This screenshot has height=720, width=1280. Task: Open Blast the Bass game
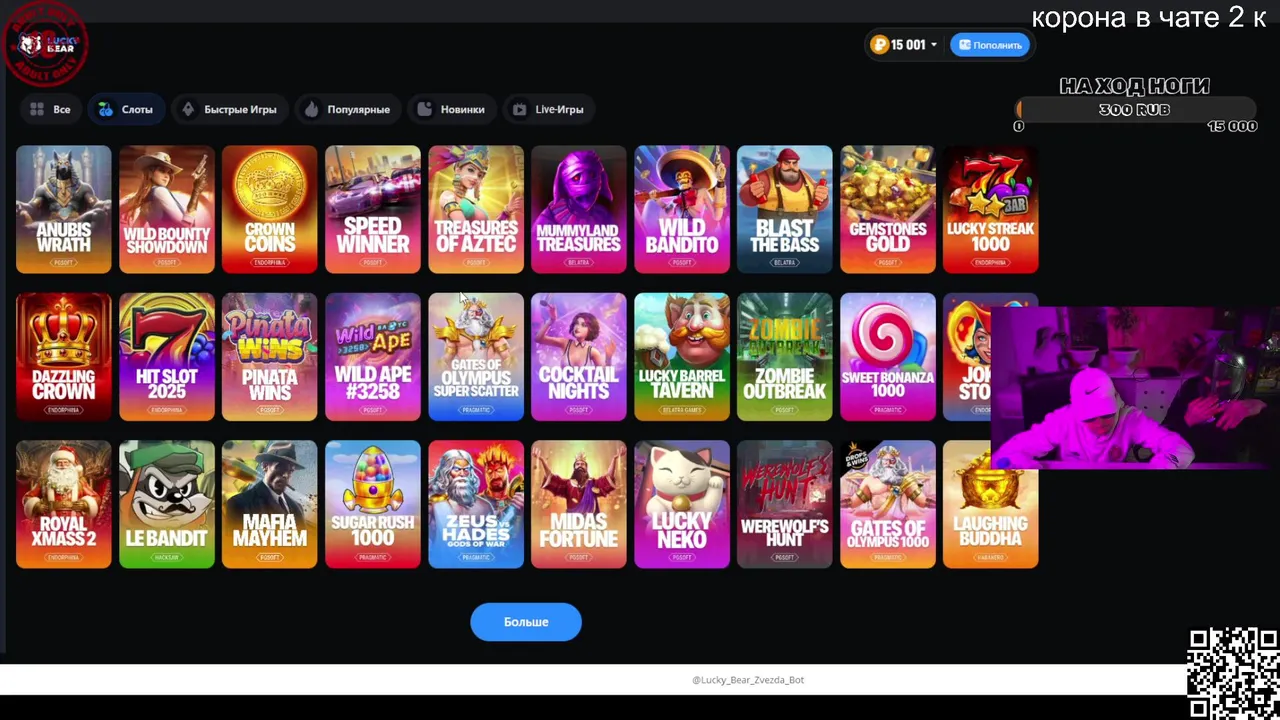point(785,209)
